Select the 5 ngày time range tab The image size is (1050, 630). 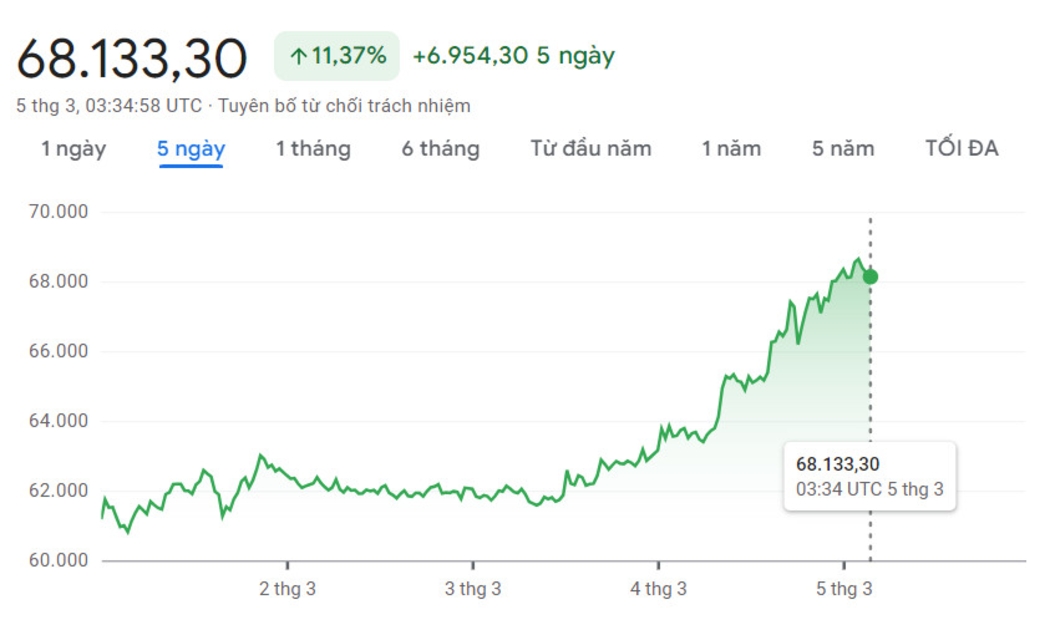point(191,149)
